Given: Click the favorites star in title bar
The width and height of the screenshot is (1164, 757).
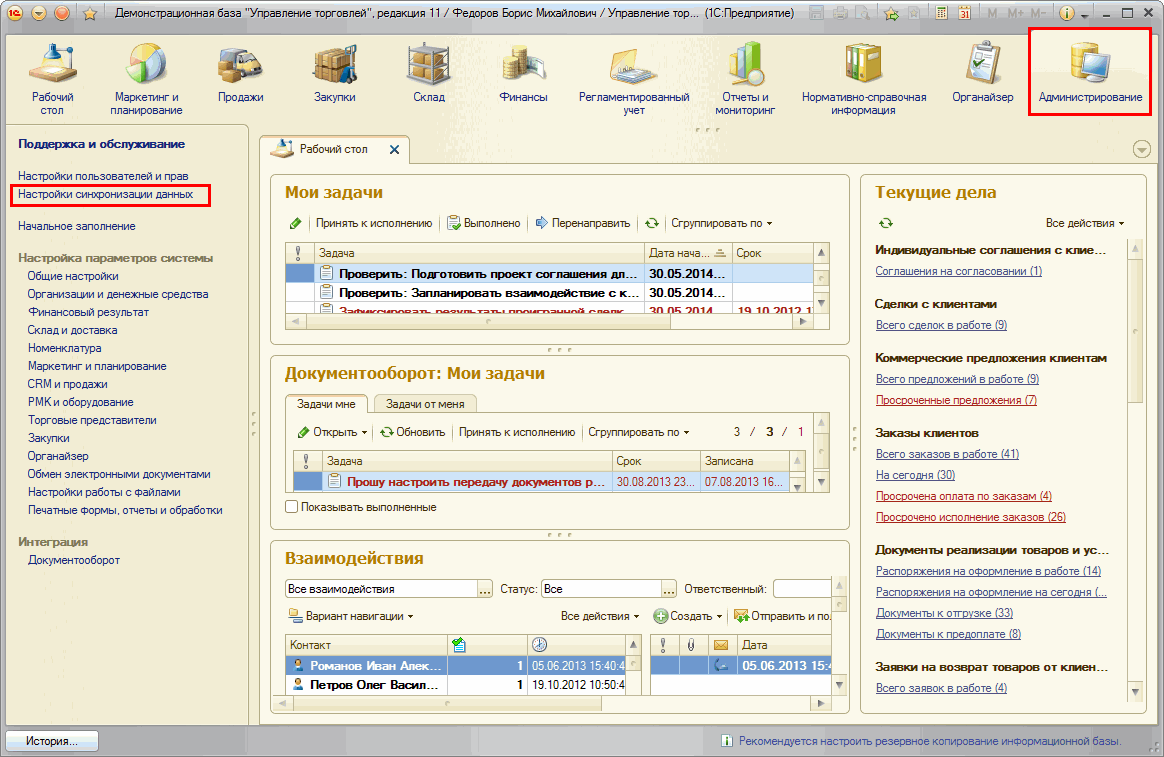Looking at the screenshot, I should [x=90, y=13].
